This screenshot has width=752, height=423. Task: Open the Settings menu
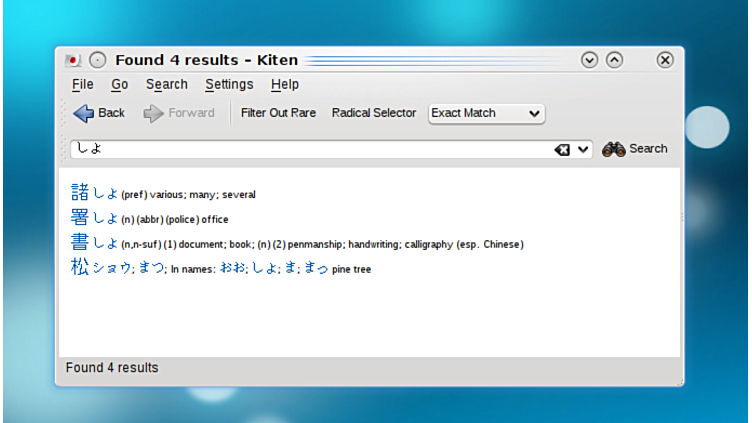pos(229,85)
